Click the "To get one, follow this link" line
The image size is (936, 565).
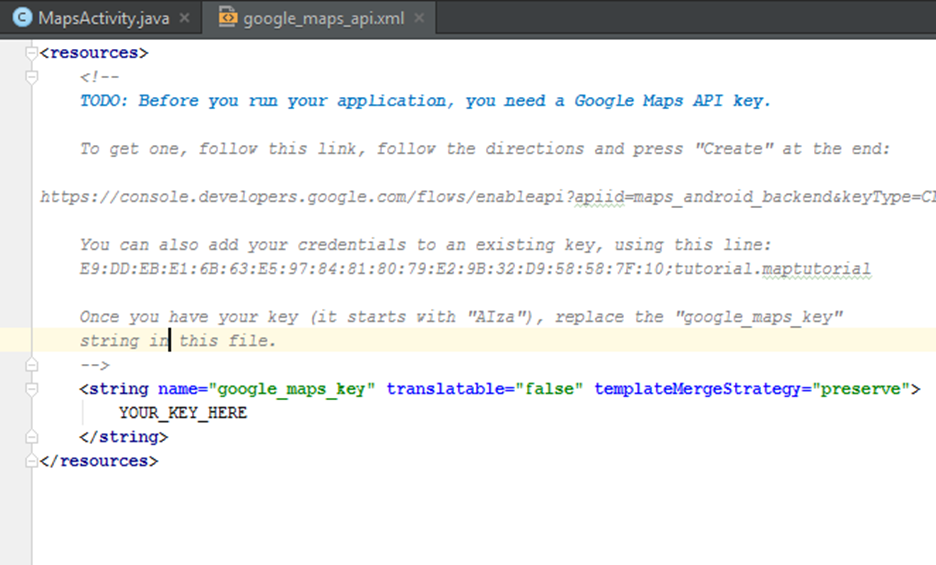coord(485,149)
